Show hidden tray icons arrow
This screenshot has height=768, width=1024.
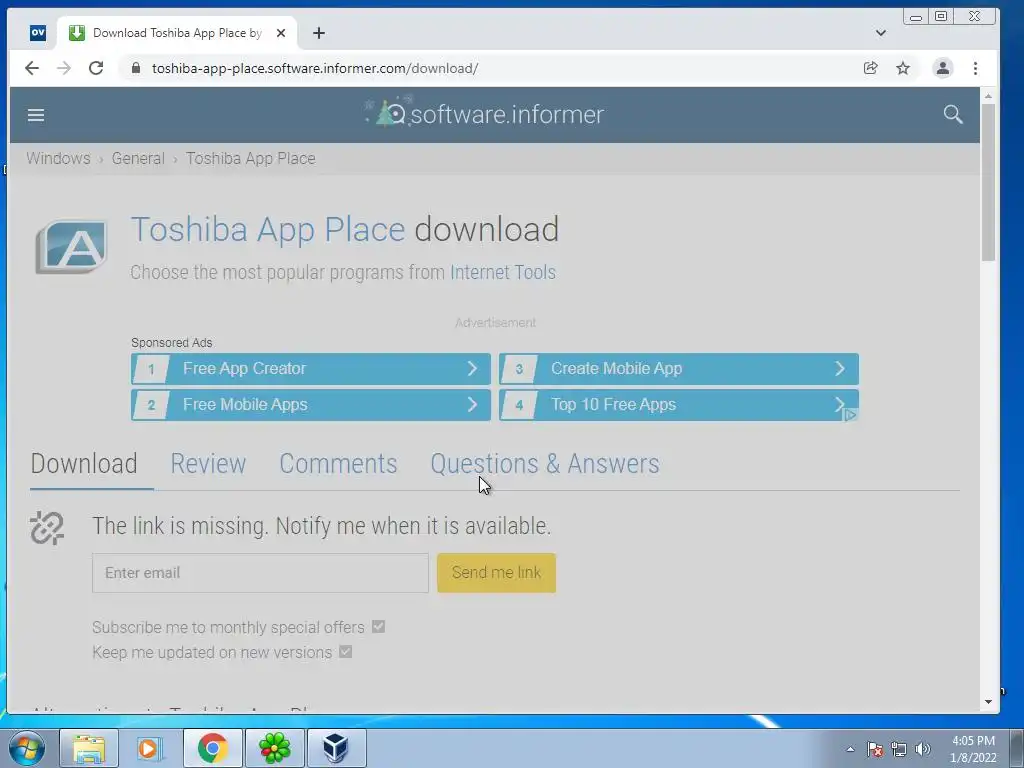(x=850, y=749)
